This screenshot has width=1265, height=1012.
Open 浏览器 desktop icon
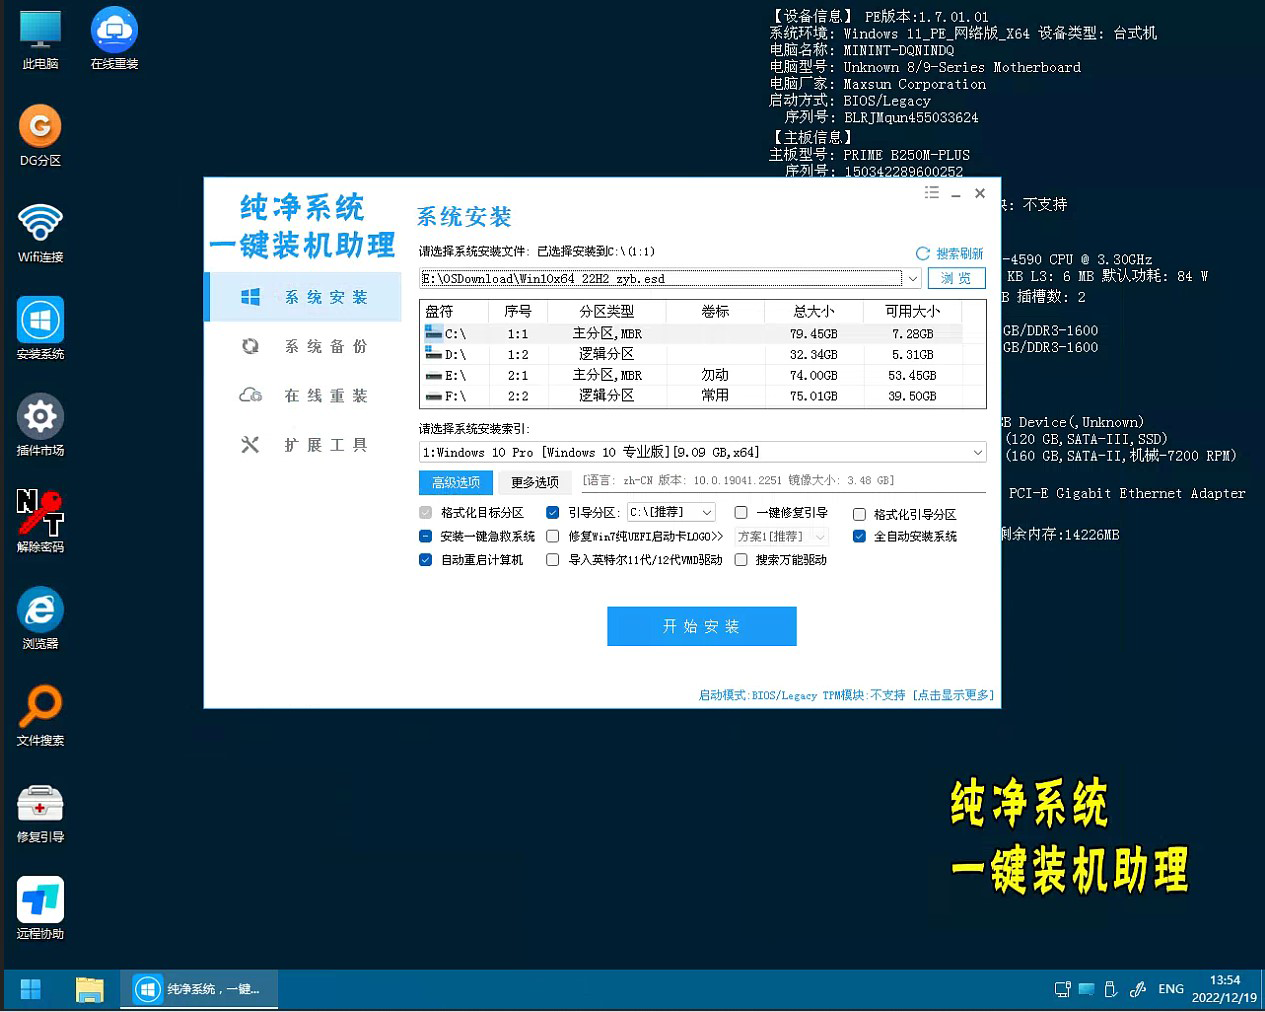[40, 618]
